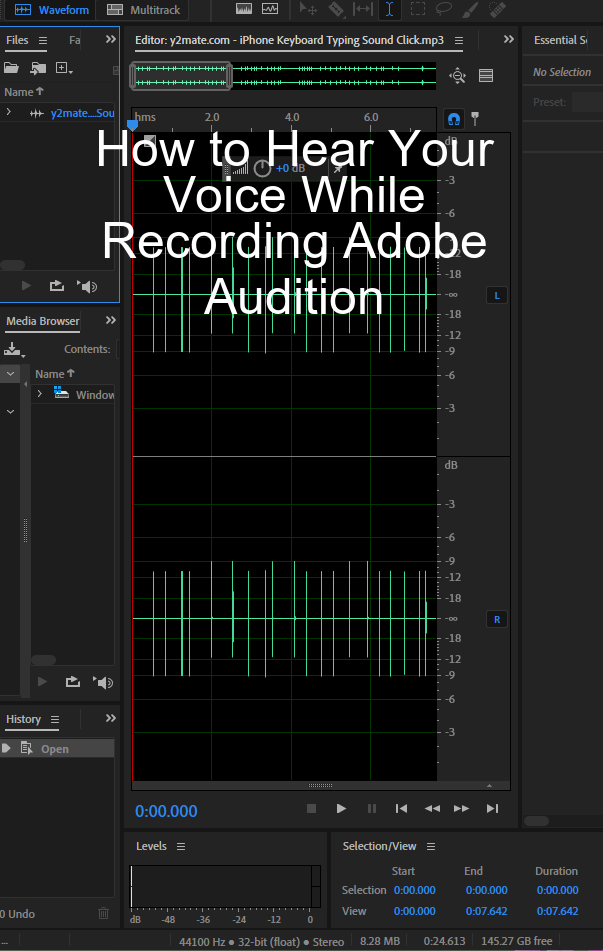Click the marker pin icon on the timeline
This screenshot has width=603, height=951.
[475, 119]
